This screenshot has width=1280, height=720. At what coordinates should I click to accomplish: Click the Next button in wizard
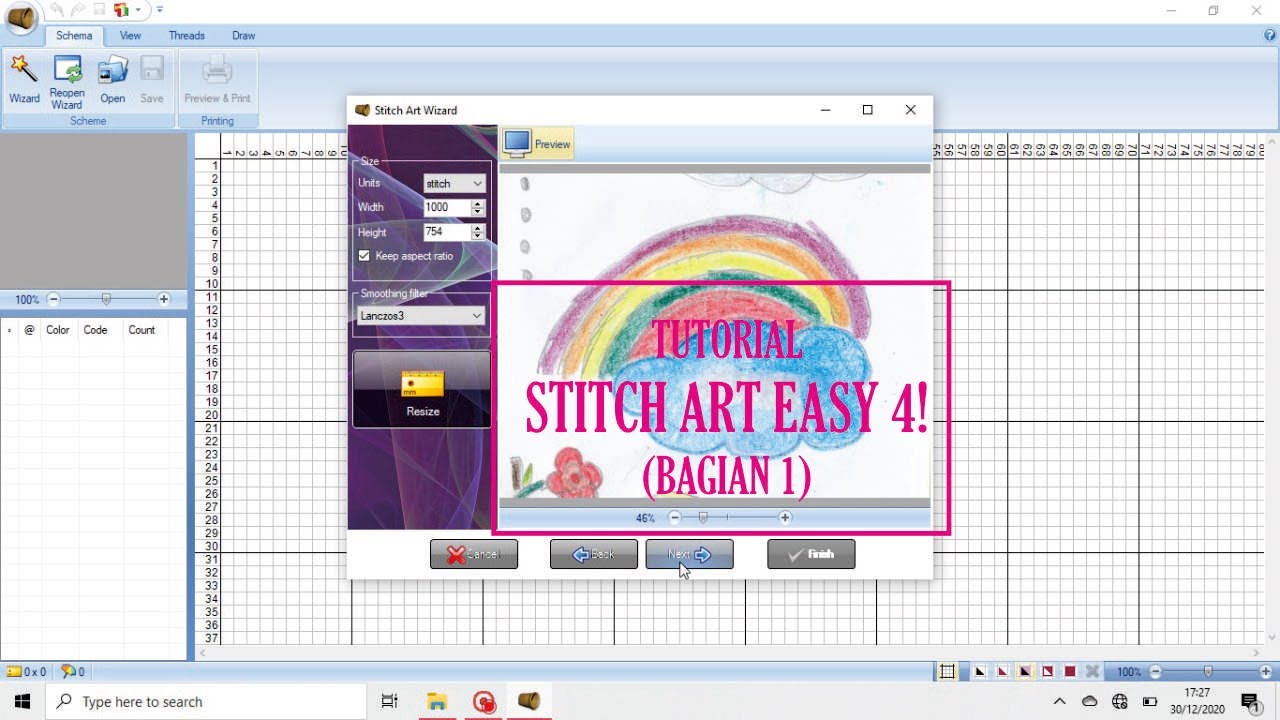click(x=689, y=554)
